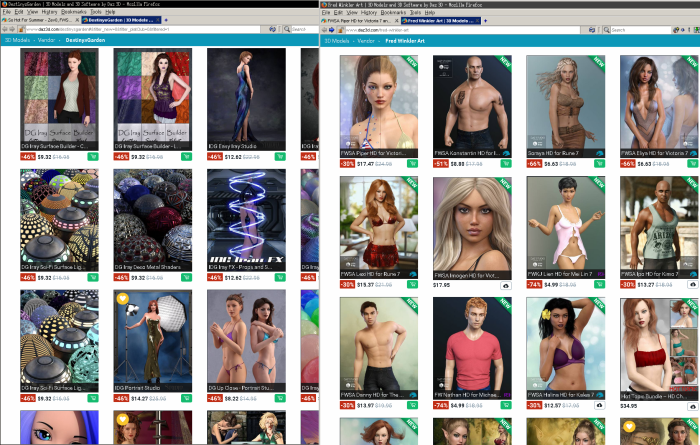The image size is (700, 445).
Task: Select DestinysGarden 3D Models tab
Action: [121, 20]
